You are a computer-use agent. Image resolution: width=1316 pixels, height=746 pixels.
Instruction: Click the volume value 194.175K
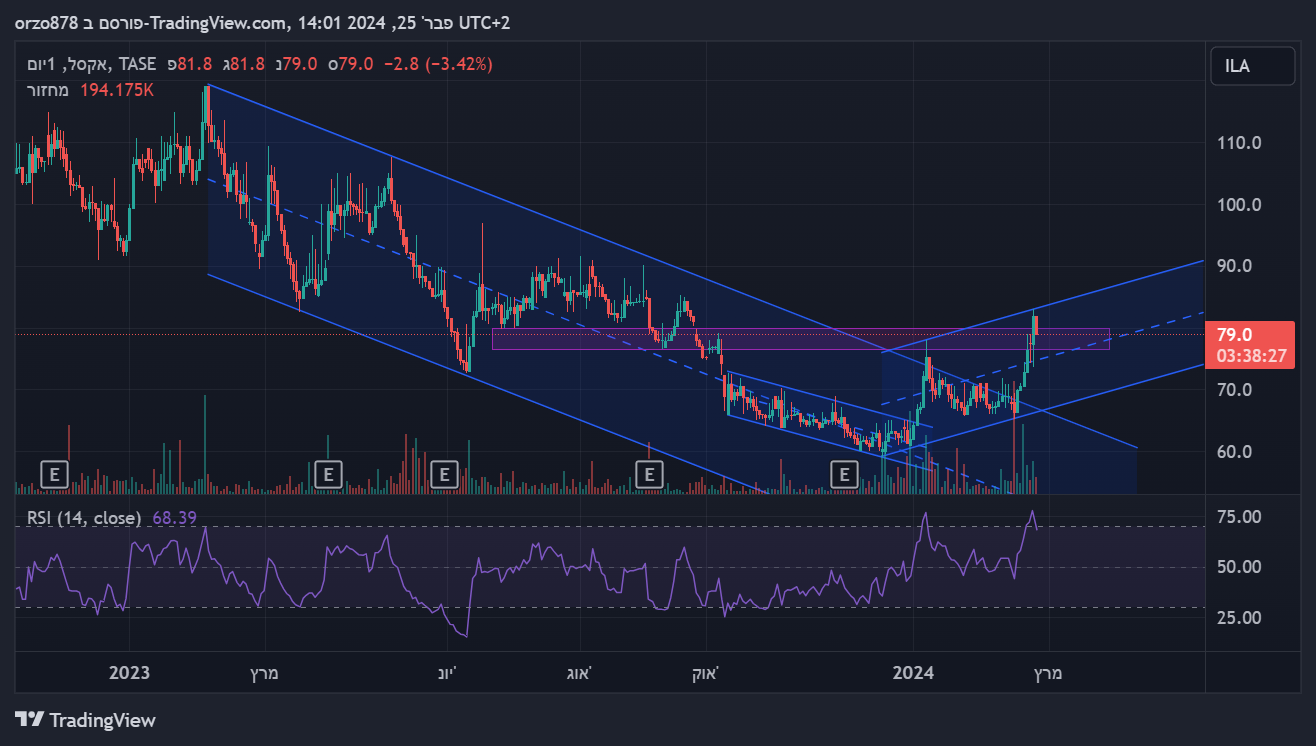[x=115, y=90]
